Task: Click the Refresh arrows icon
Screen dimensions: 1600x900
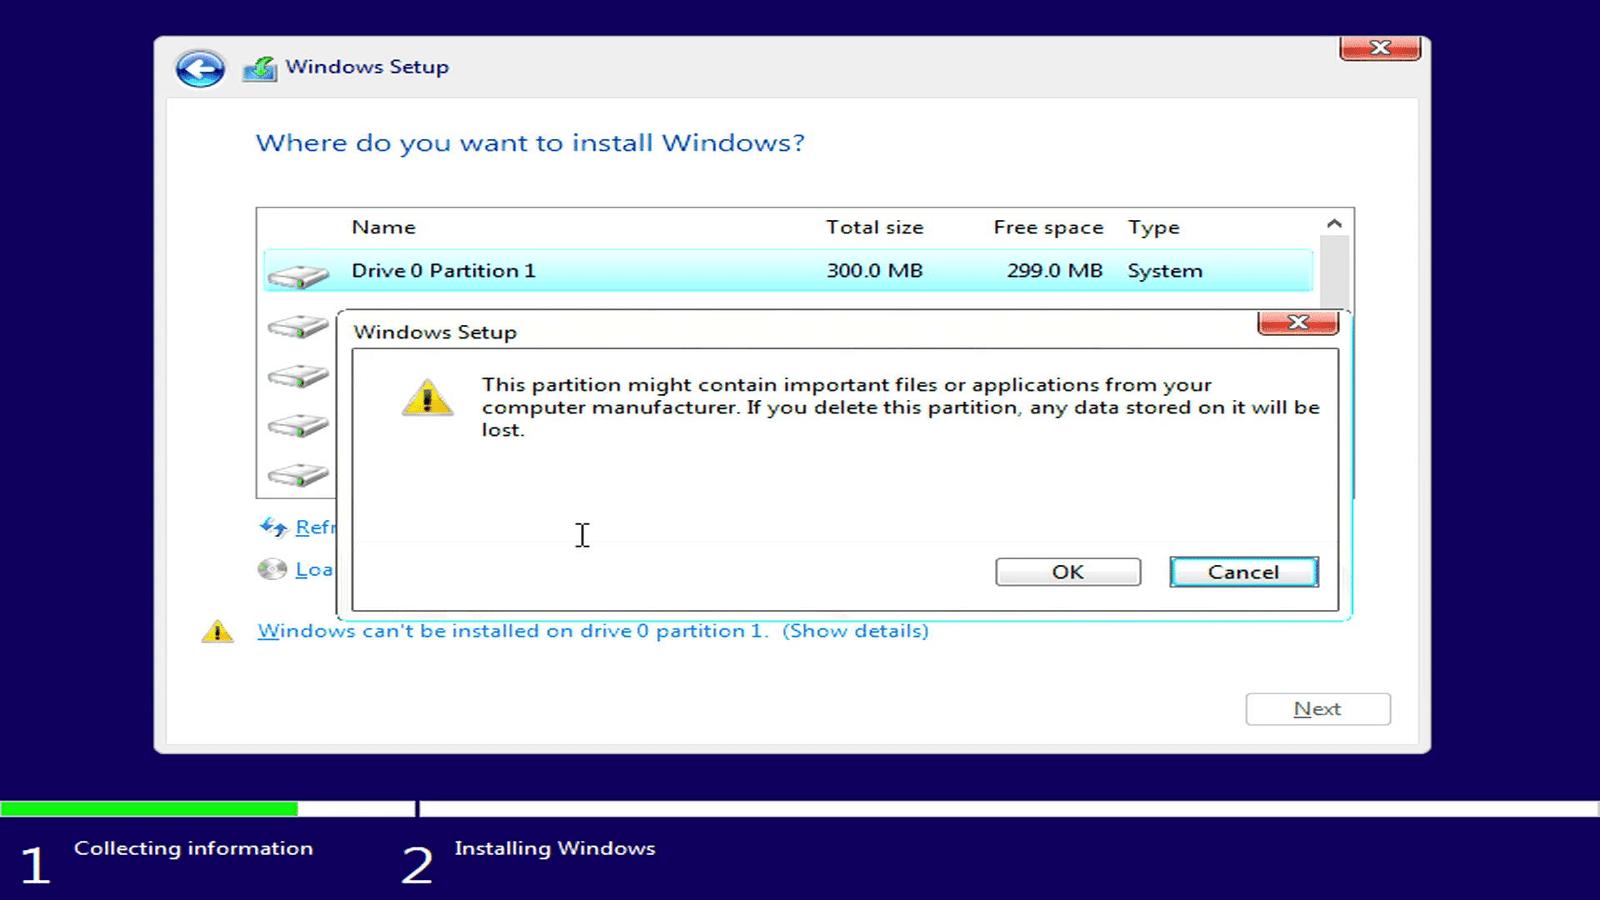Action: click(x=273, y=527)
